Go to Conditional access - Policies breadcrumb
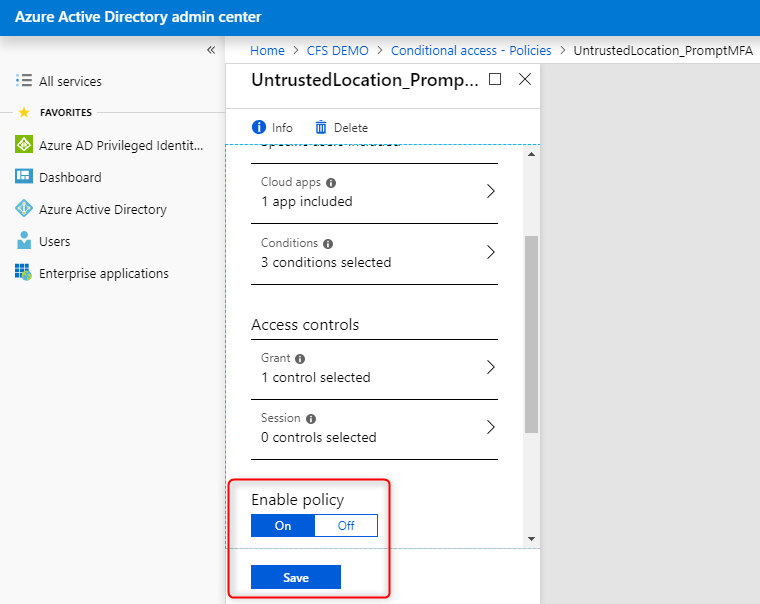Screen dimensions: 760x604 pos(471,50)
